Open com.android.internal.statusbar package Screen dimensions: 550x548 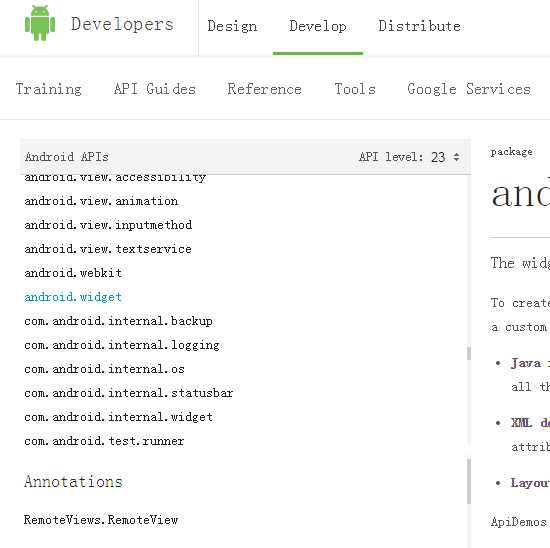[x=129, y=393]
